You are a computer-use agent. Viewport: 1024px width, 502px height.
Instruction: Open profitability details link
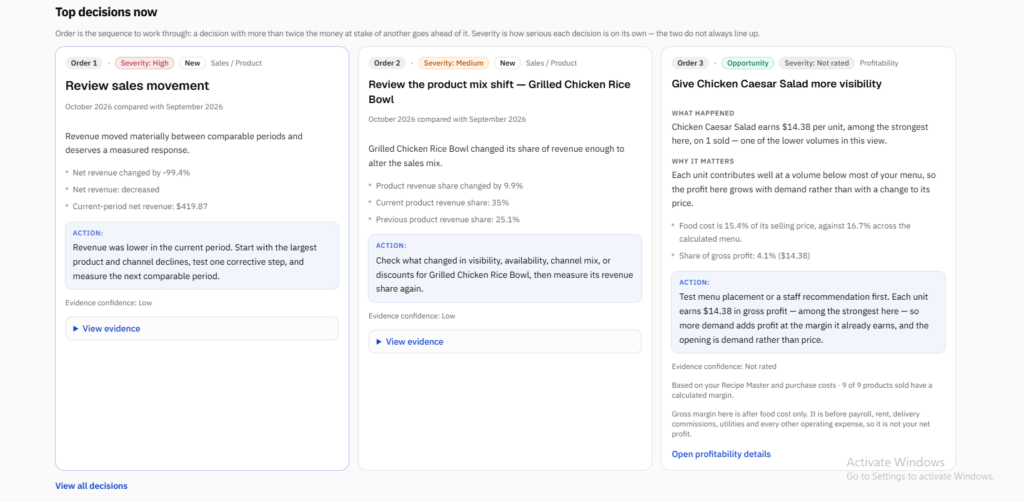[721, 454]
